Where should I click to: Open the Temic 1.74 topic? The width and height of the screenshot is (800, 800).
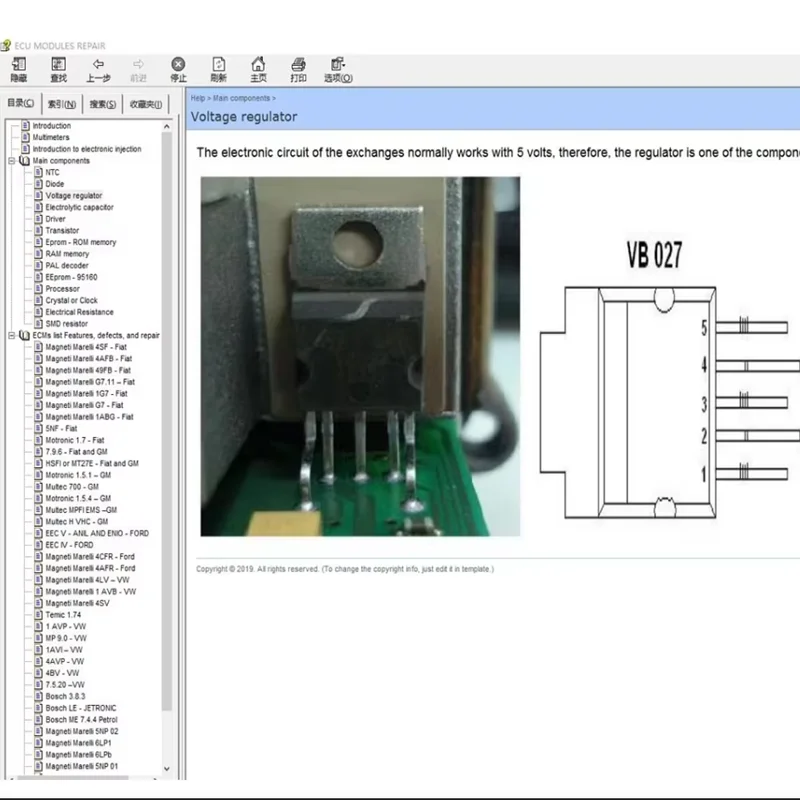pyautogui.click(x=63, y=615)
